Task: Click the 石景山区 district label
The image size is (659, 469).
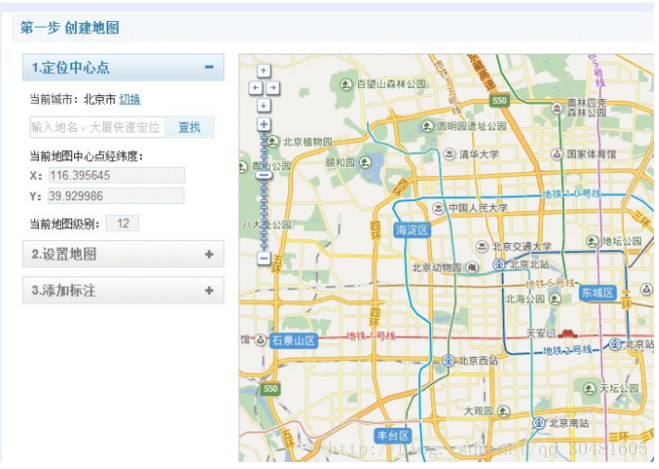Action: [x=293, y=340]
